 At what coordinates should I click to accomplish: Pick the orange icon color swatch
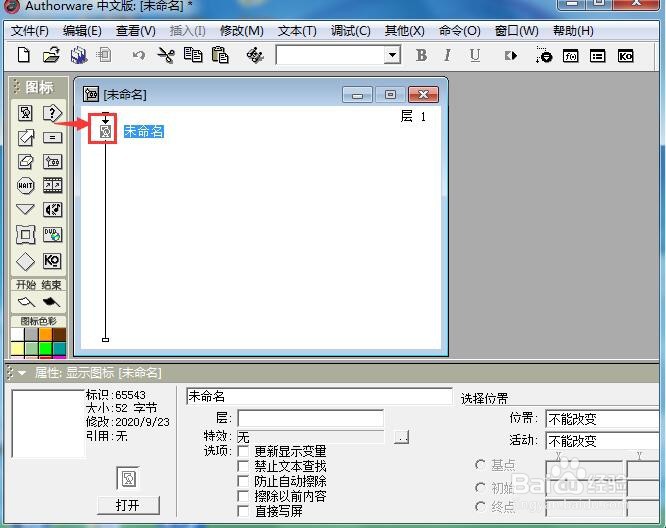[45, 334]
